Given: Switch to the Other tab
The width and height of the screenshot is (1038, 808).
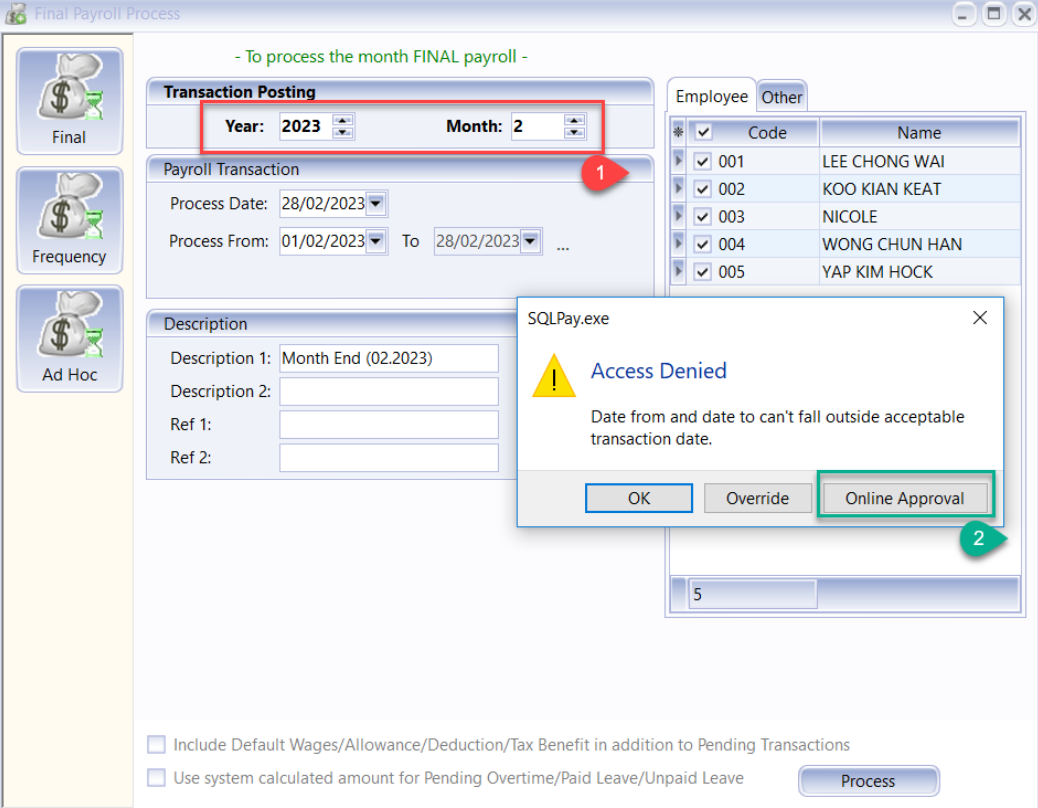Looking at the screenshot, I should pos(781,97).
